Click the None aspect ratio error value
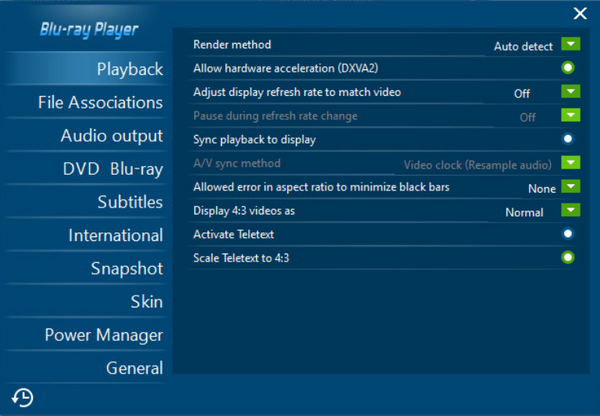This screenshot has height=416, width=600. tap(542, 189)
